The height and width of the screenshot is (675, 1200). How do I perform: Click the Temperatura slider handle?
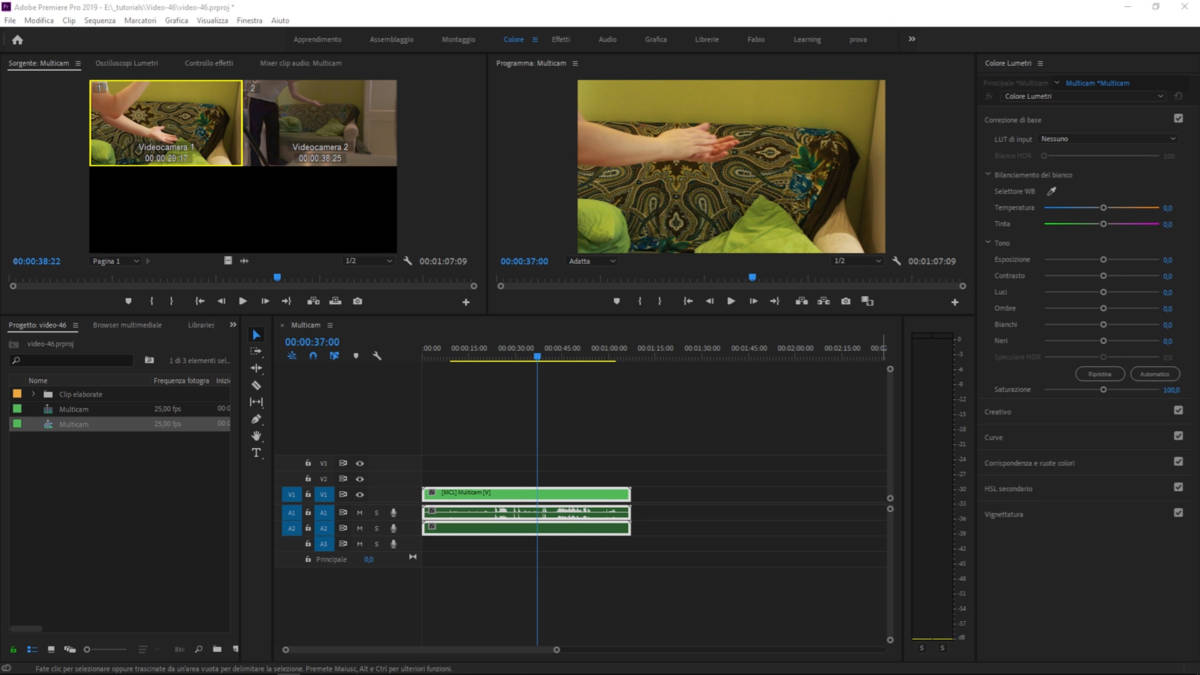tap(1103, 208)
